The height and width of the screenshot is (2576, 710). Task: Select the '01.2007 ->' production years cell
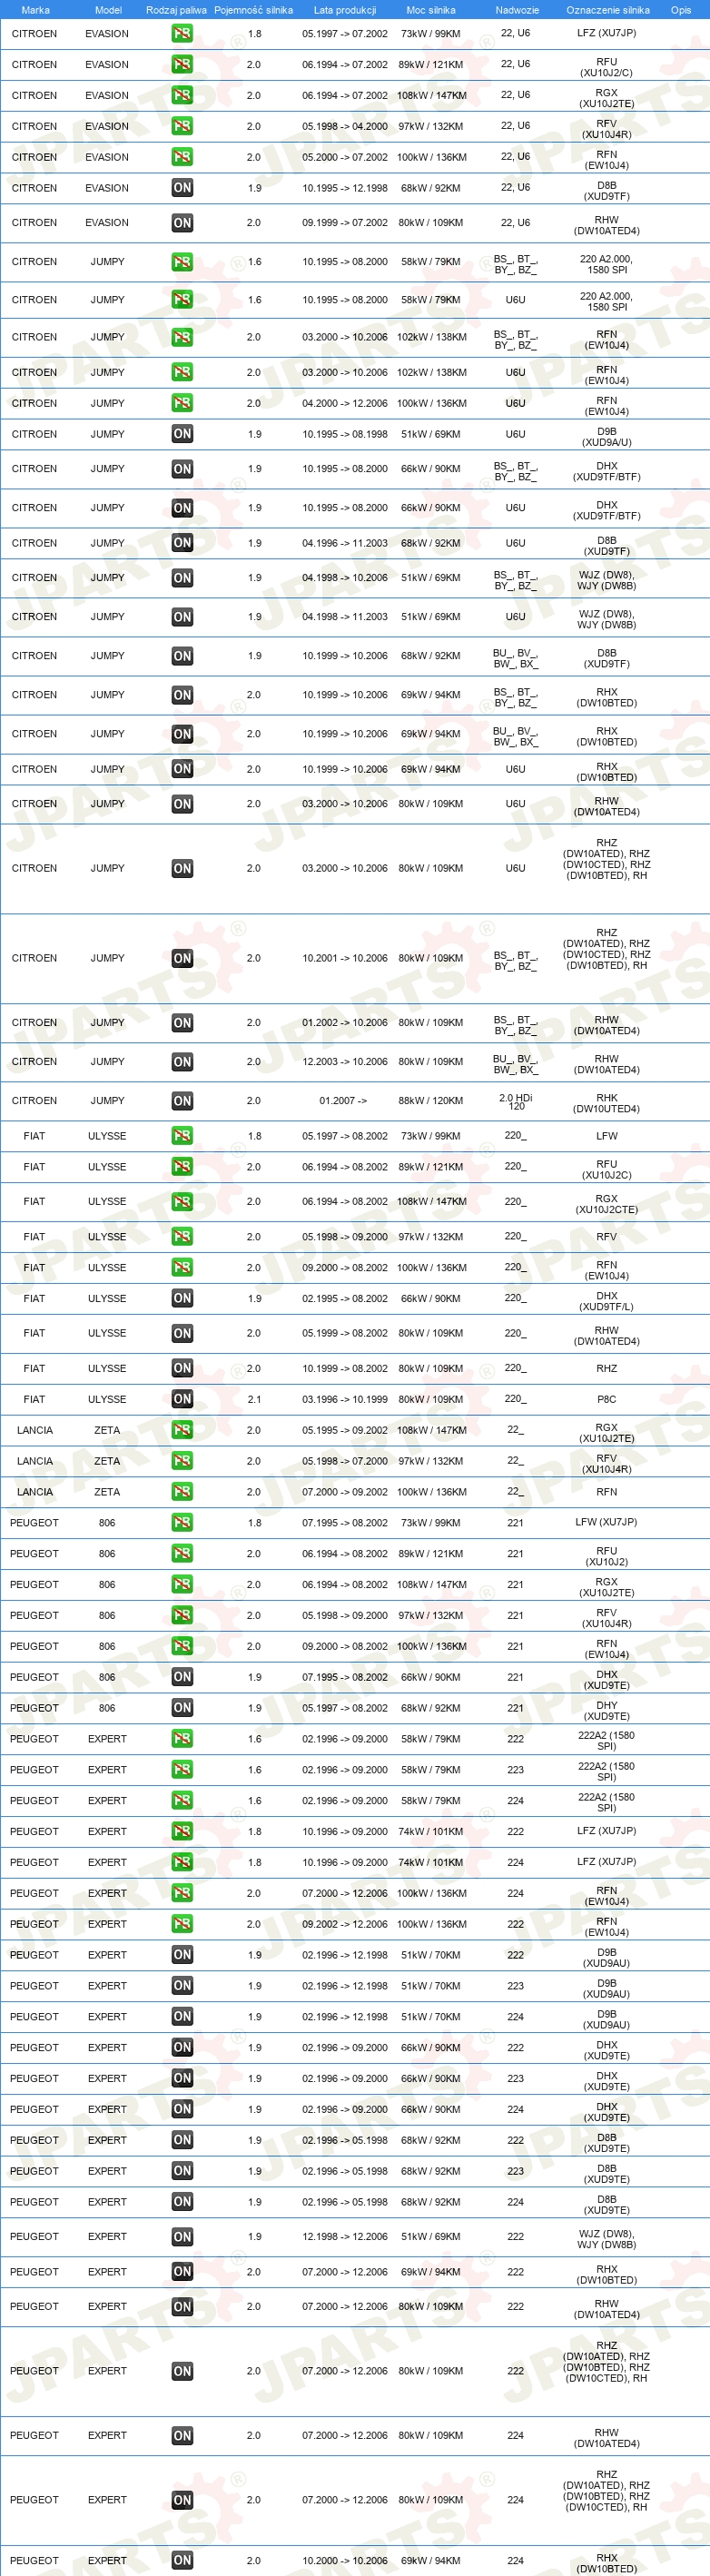343,1101
